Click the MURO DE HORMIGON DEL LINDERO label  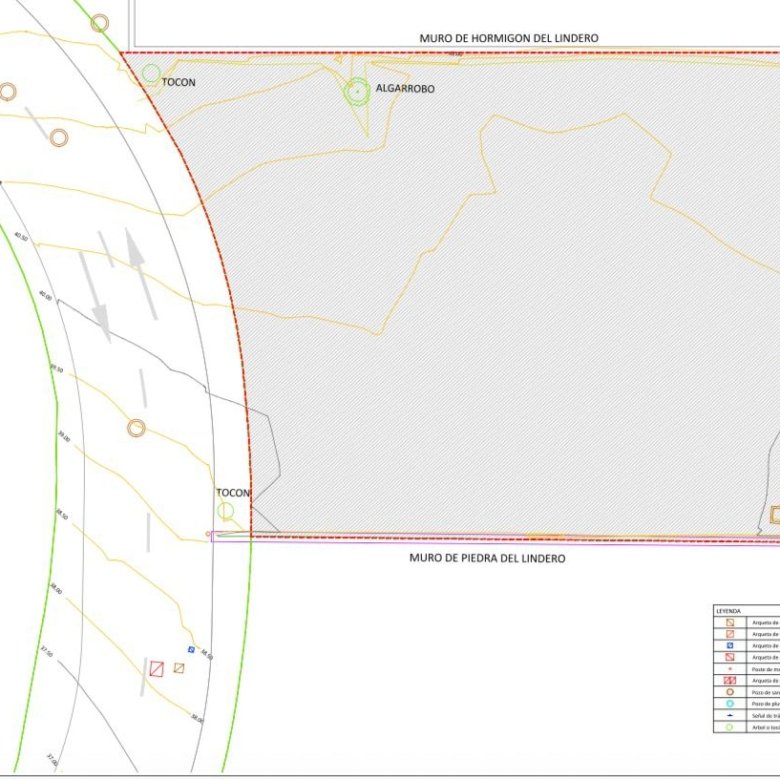click(509, 38)
